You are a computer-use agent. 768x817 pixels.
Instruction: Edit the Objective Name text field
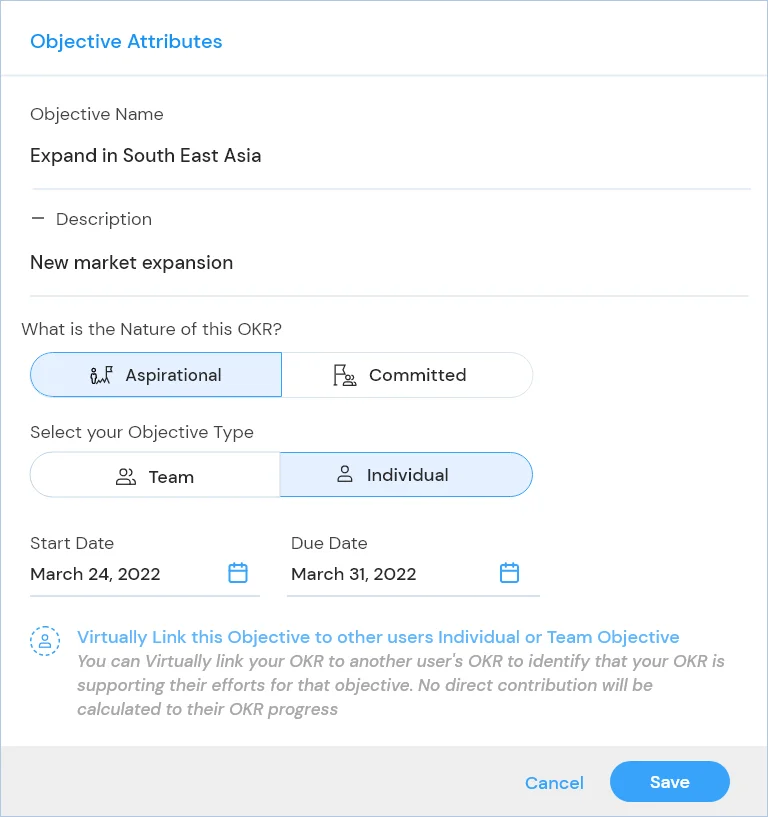[390, 156]
